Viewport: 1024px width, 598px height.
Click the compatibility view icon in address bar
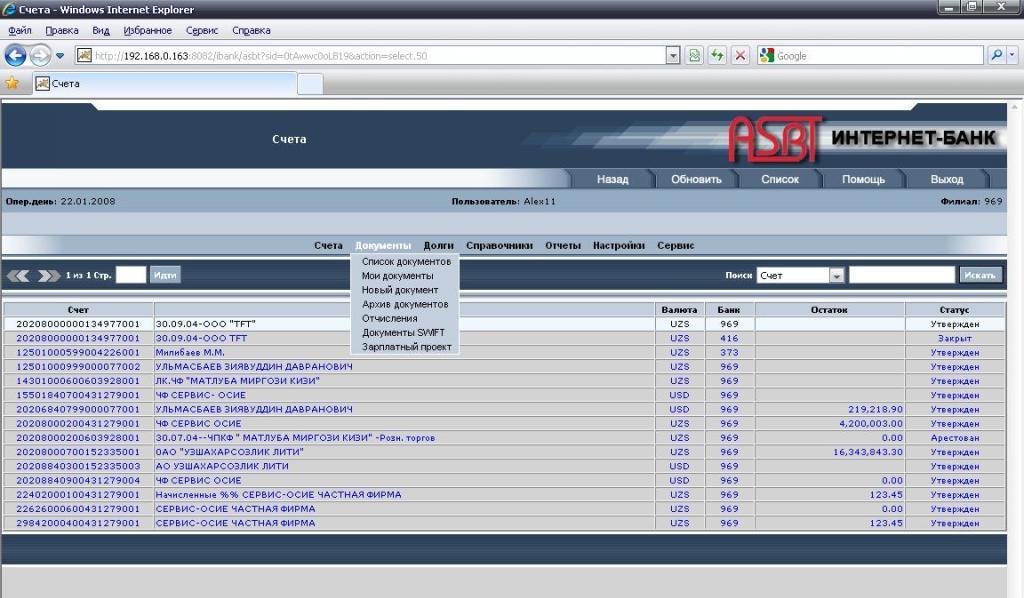tap(694, 56)
